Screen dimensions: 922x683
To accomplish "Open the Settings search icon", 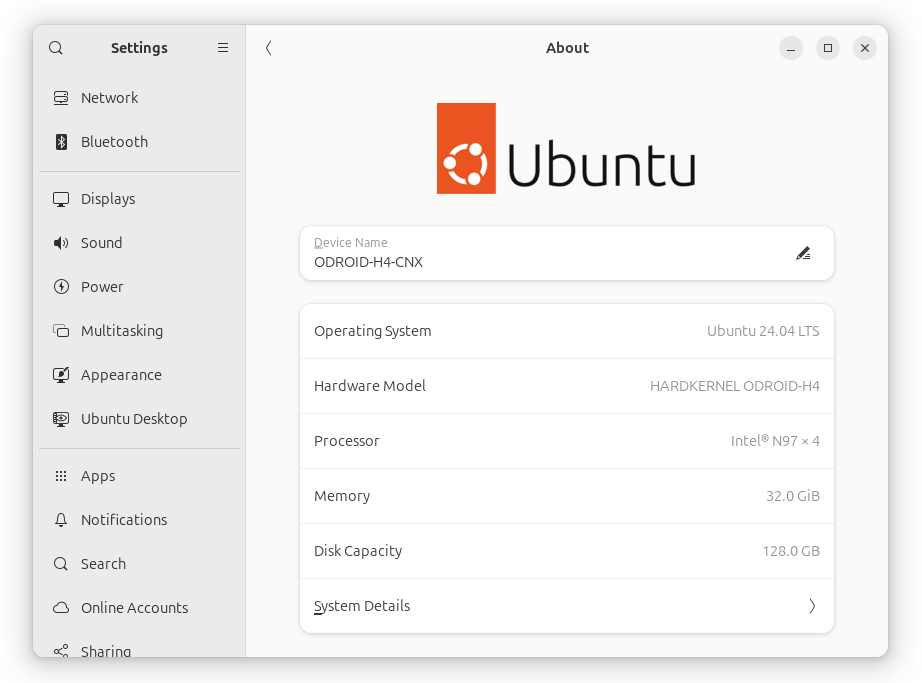I will coord(56,48).
